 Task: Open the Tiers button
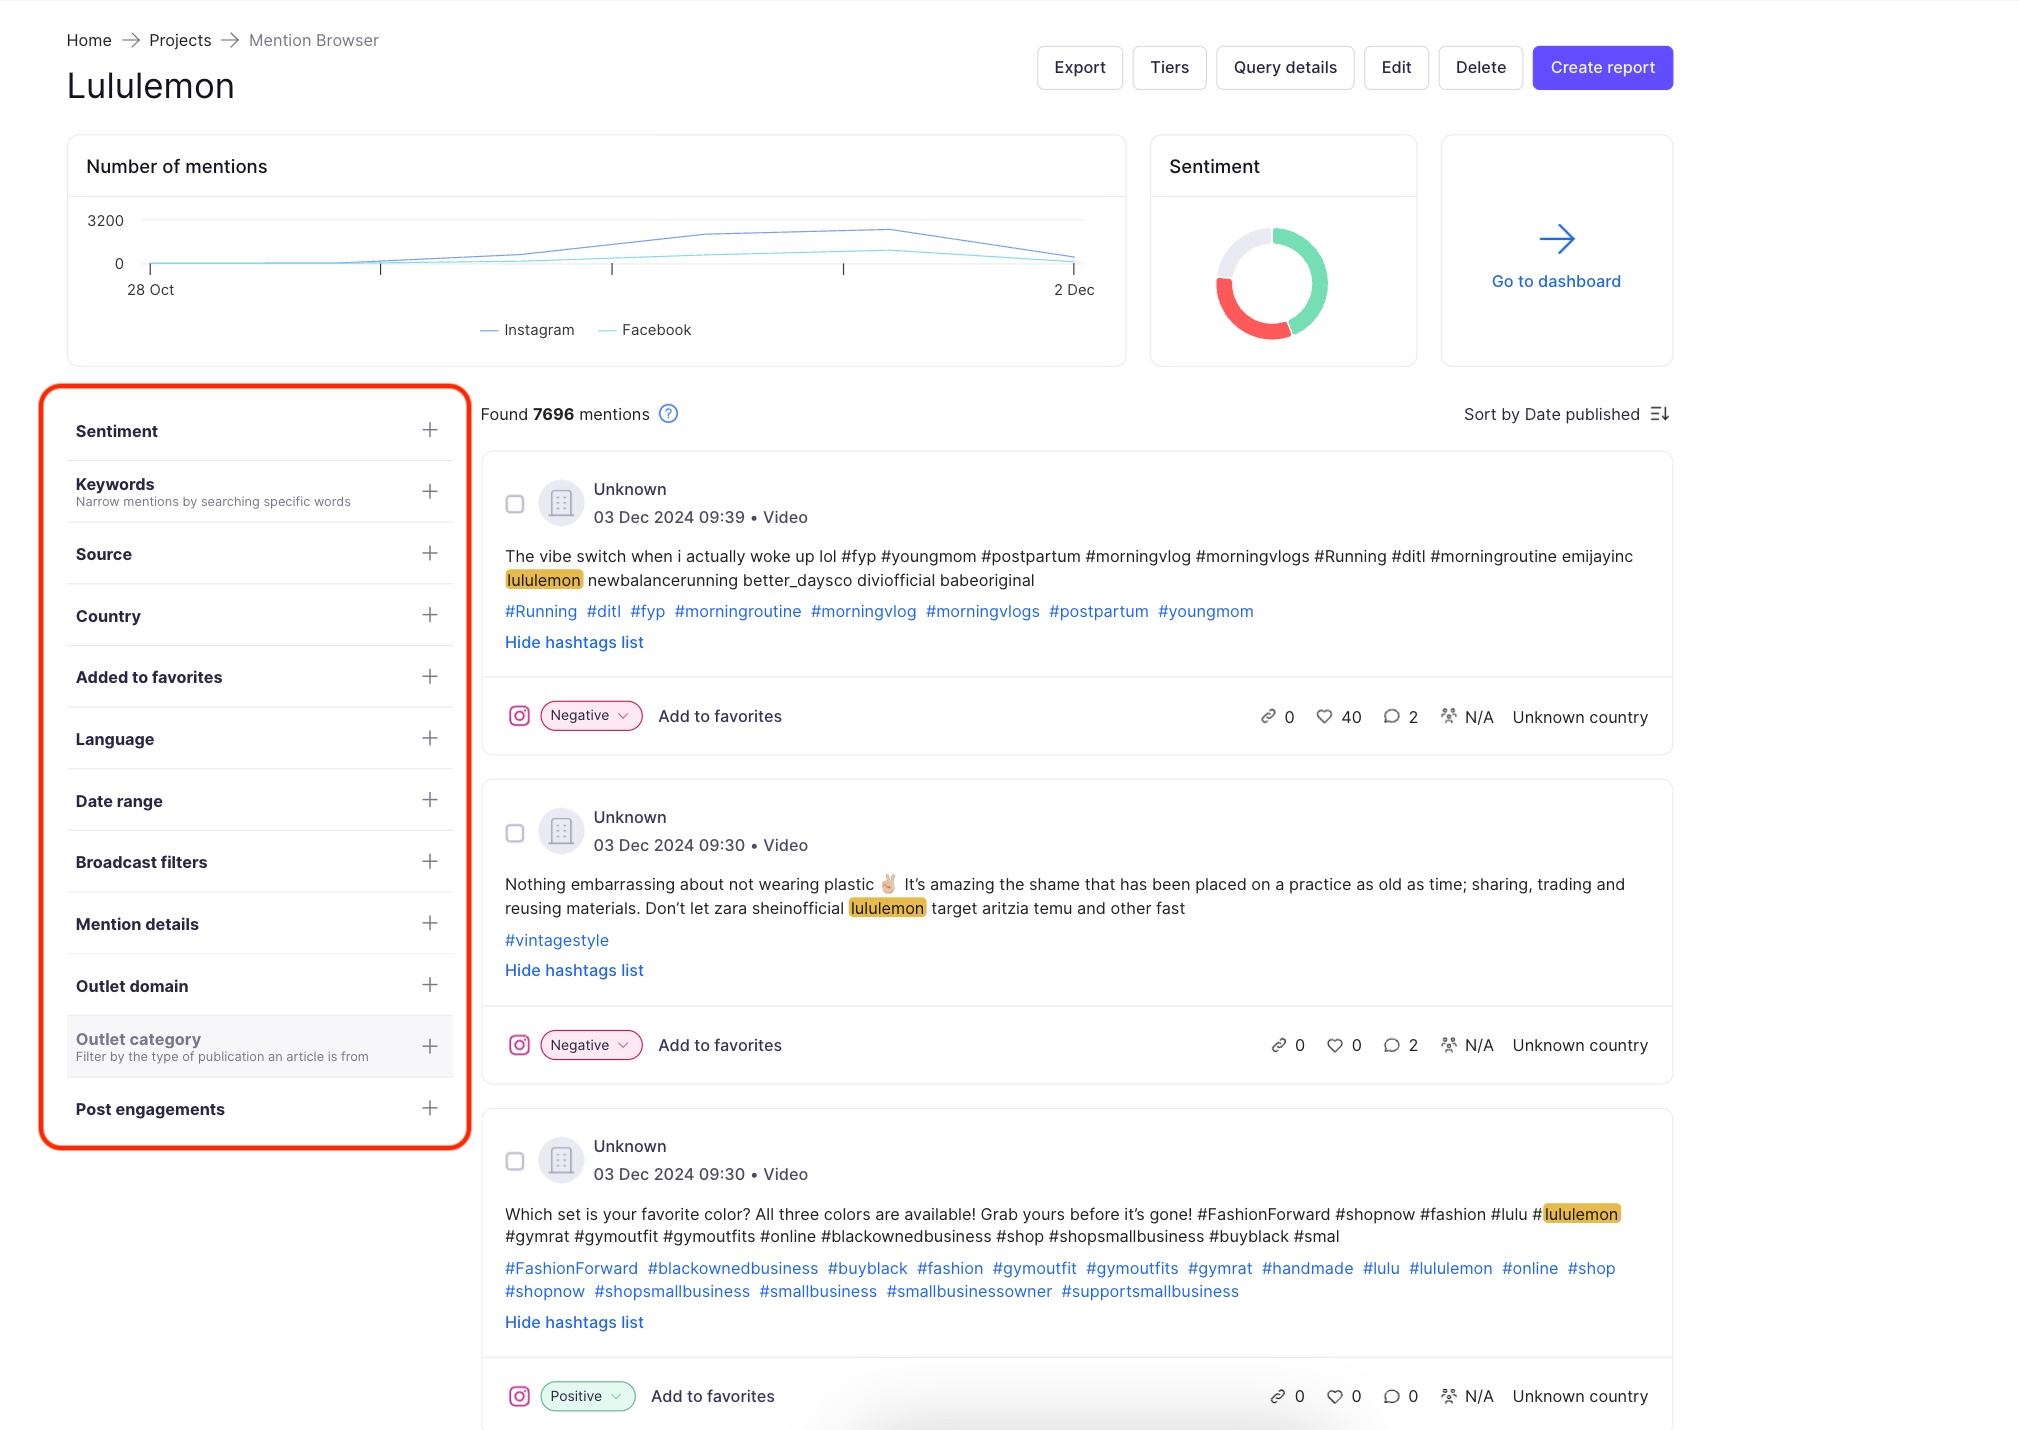[1169, 68]
